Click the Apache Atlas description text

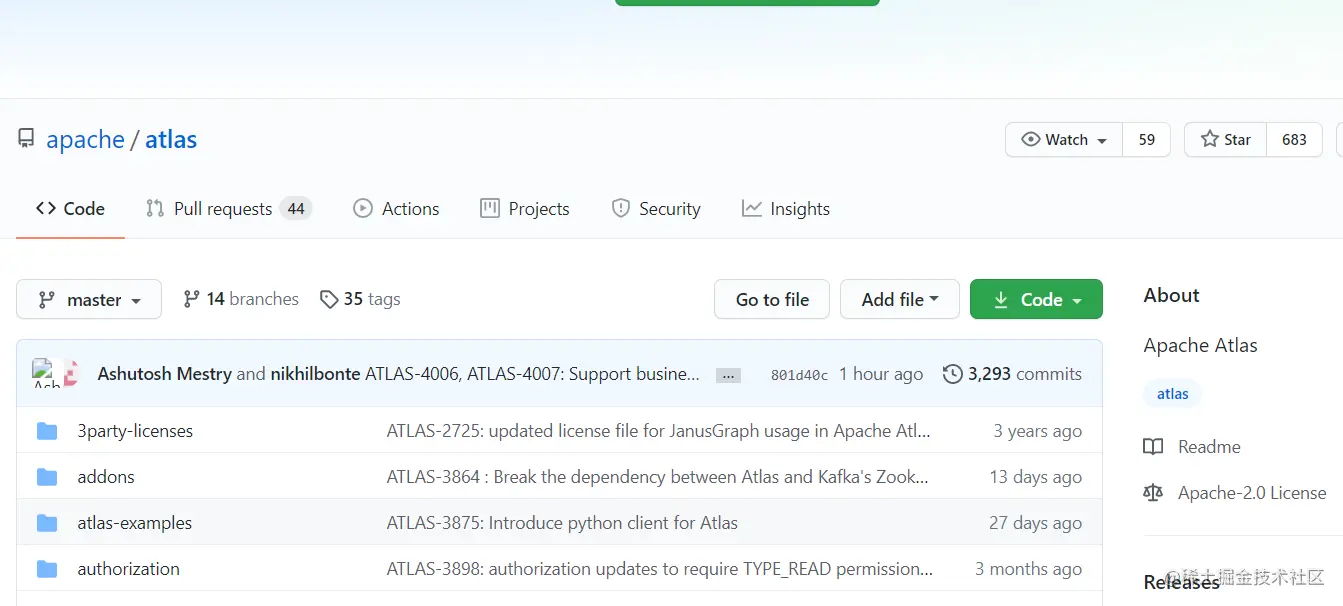(1200, 345)
